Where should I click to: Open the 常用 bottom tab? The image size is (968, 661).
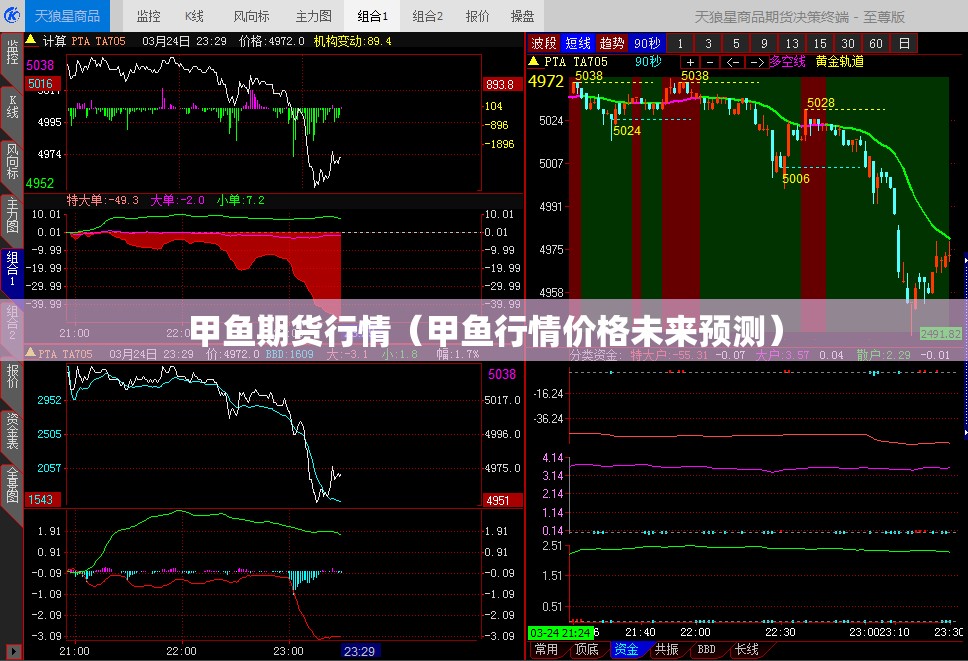[546, 649]
